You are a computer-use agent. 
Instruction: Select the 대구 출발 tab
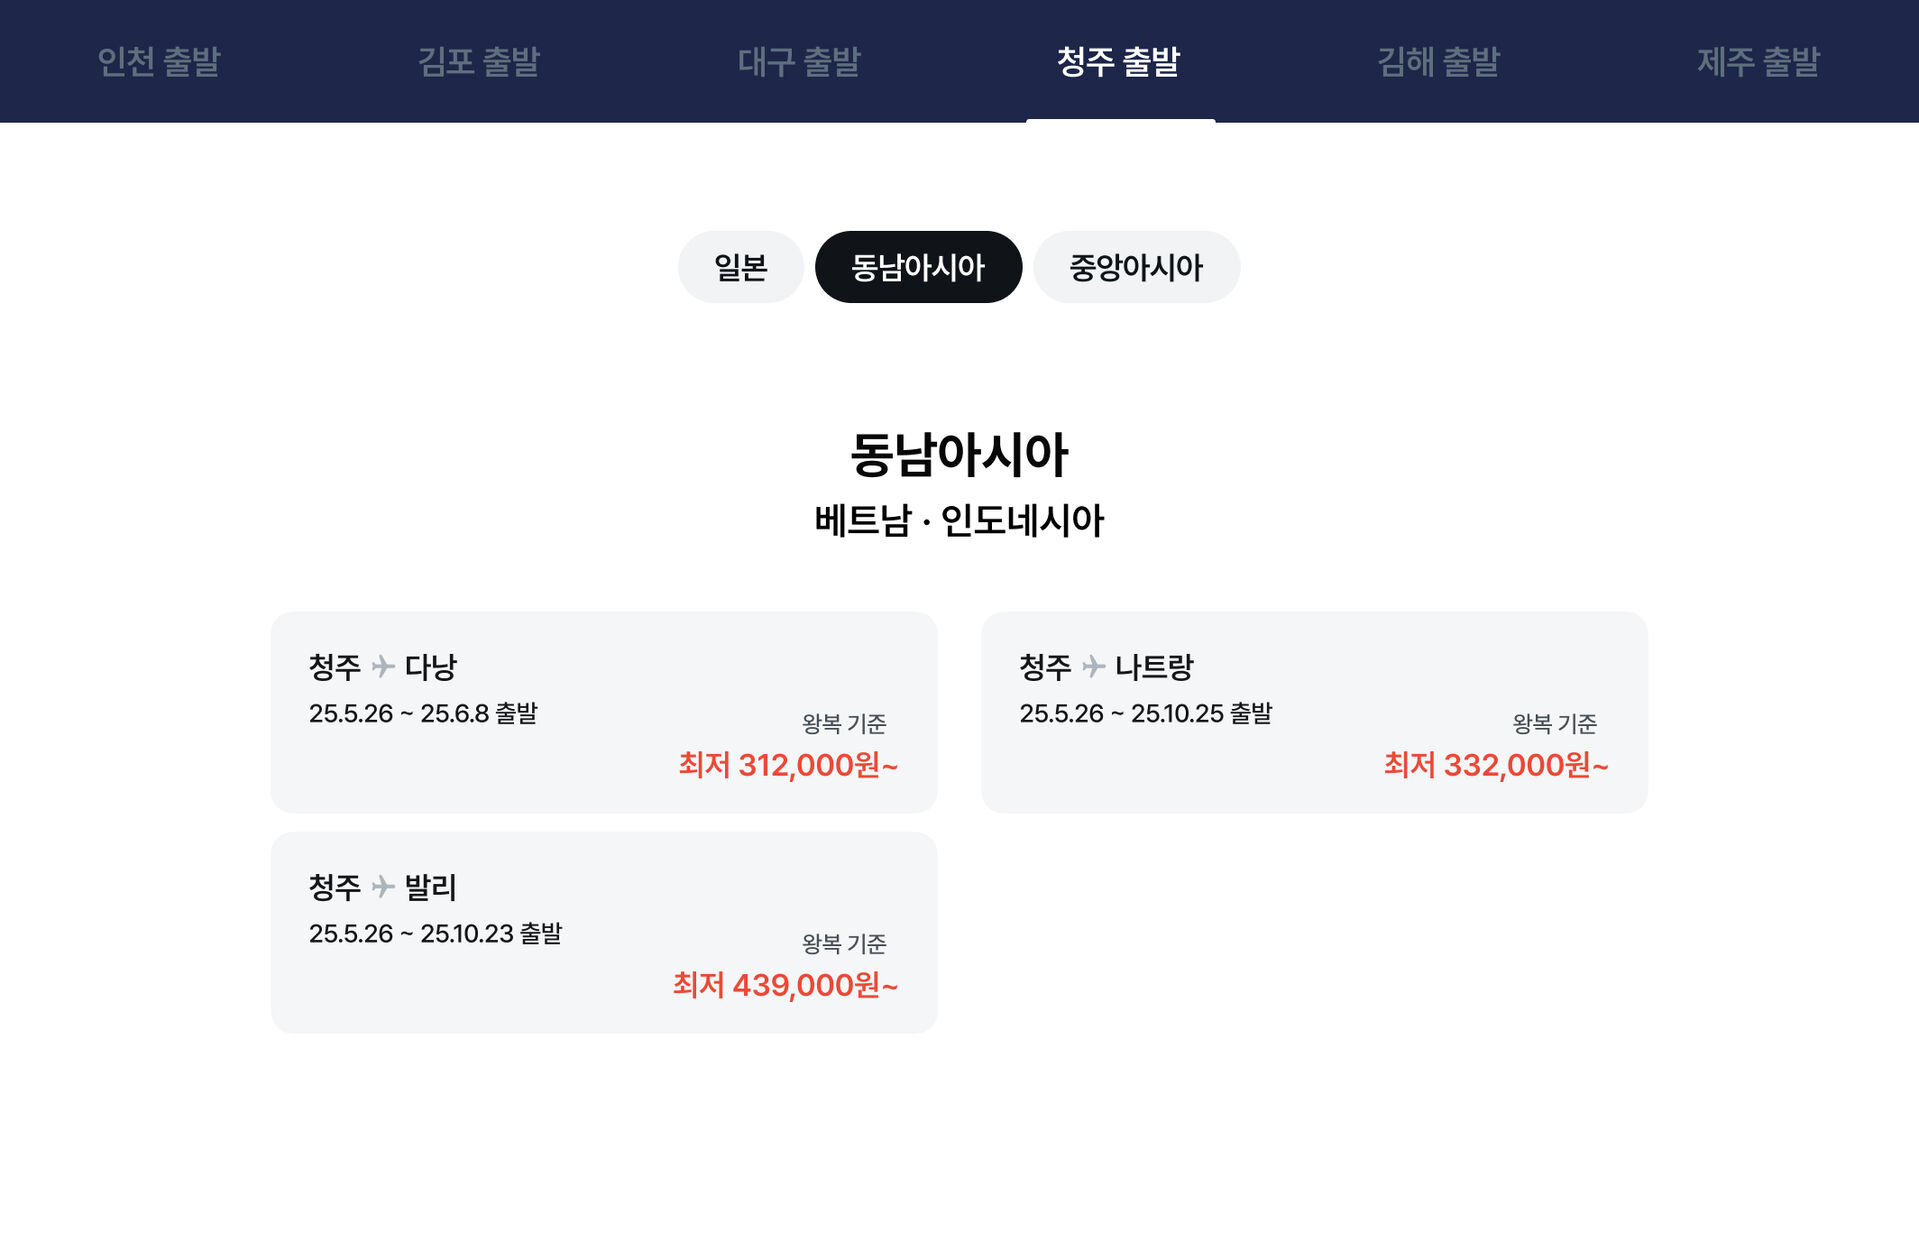(799, 62)
